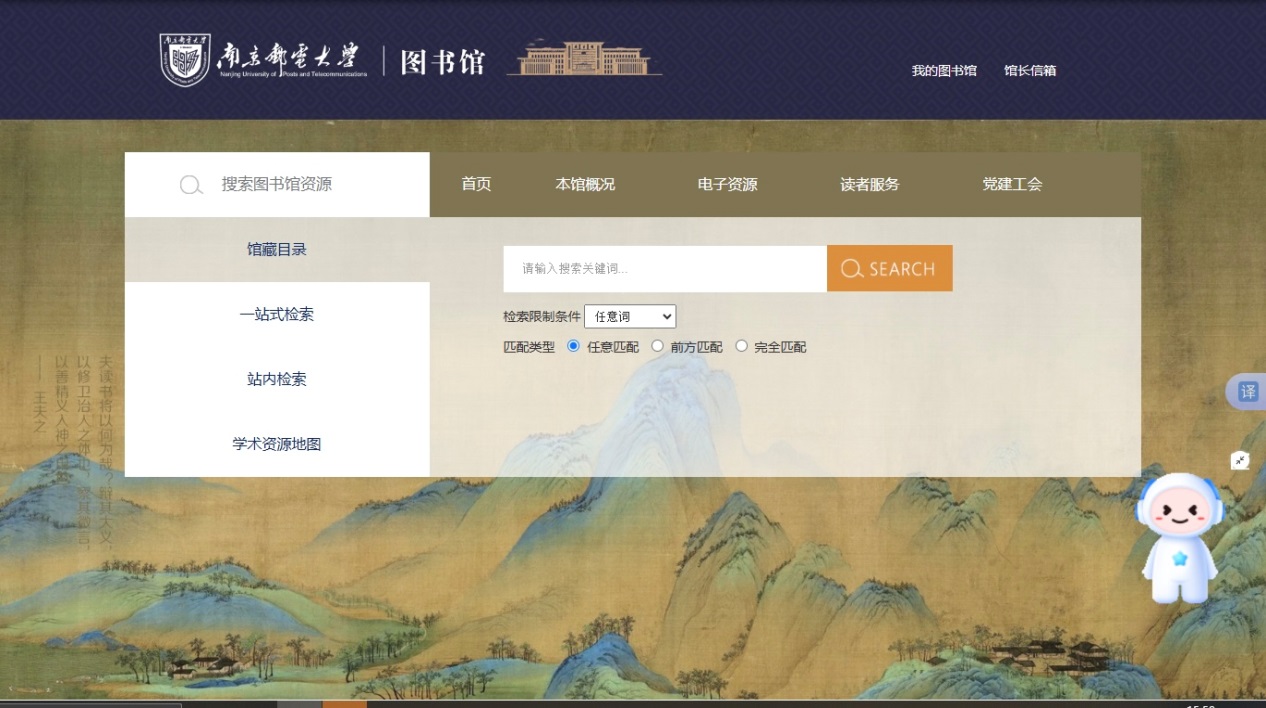Open the translate 译 floating button
The width and height of the screenshot is (1266, 708).
[x=1247, y=391]
